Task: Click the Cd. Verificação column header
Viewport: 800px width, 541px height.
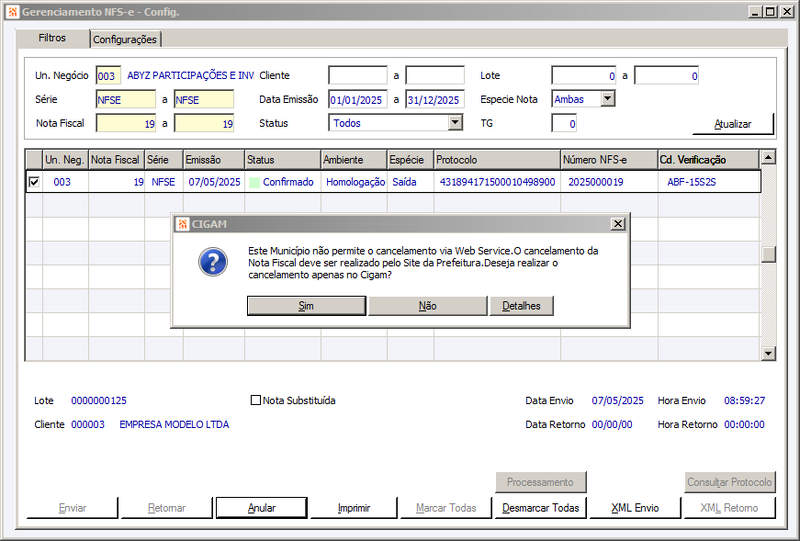Action: (x=709, y=160)
